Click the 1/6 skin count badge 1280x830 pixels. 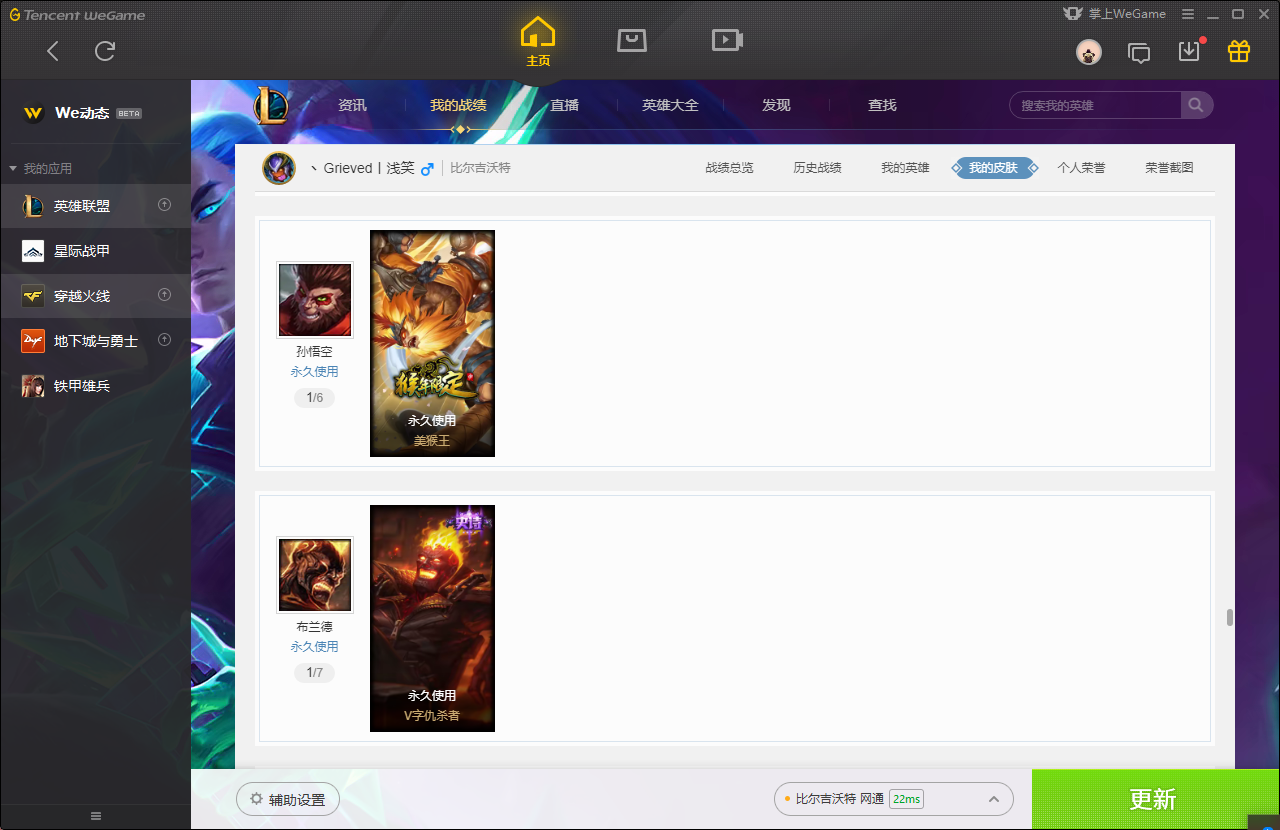pos(314,398)
